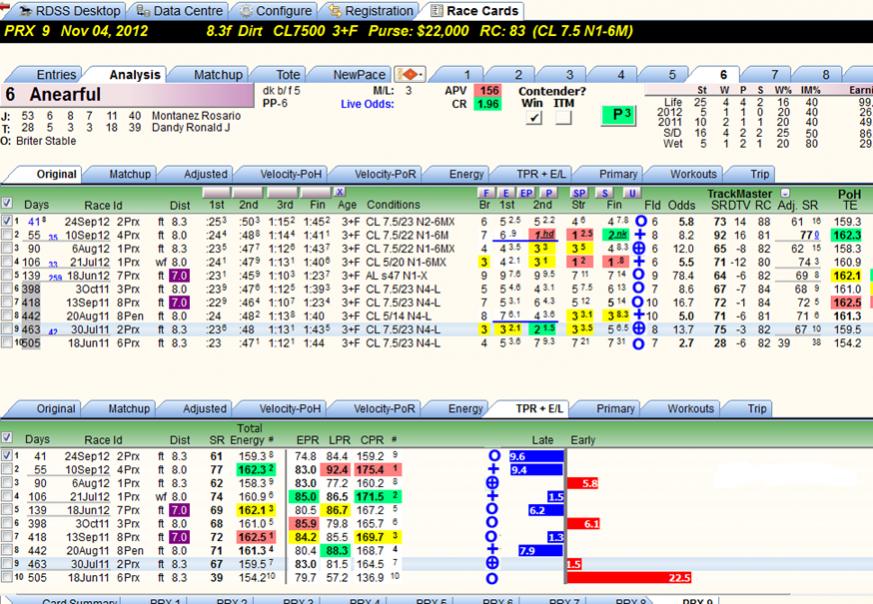
Task: Check row 7 box in the TPR + E/L table
Action: (x=7, y=537)
